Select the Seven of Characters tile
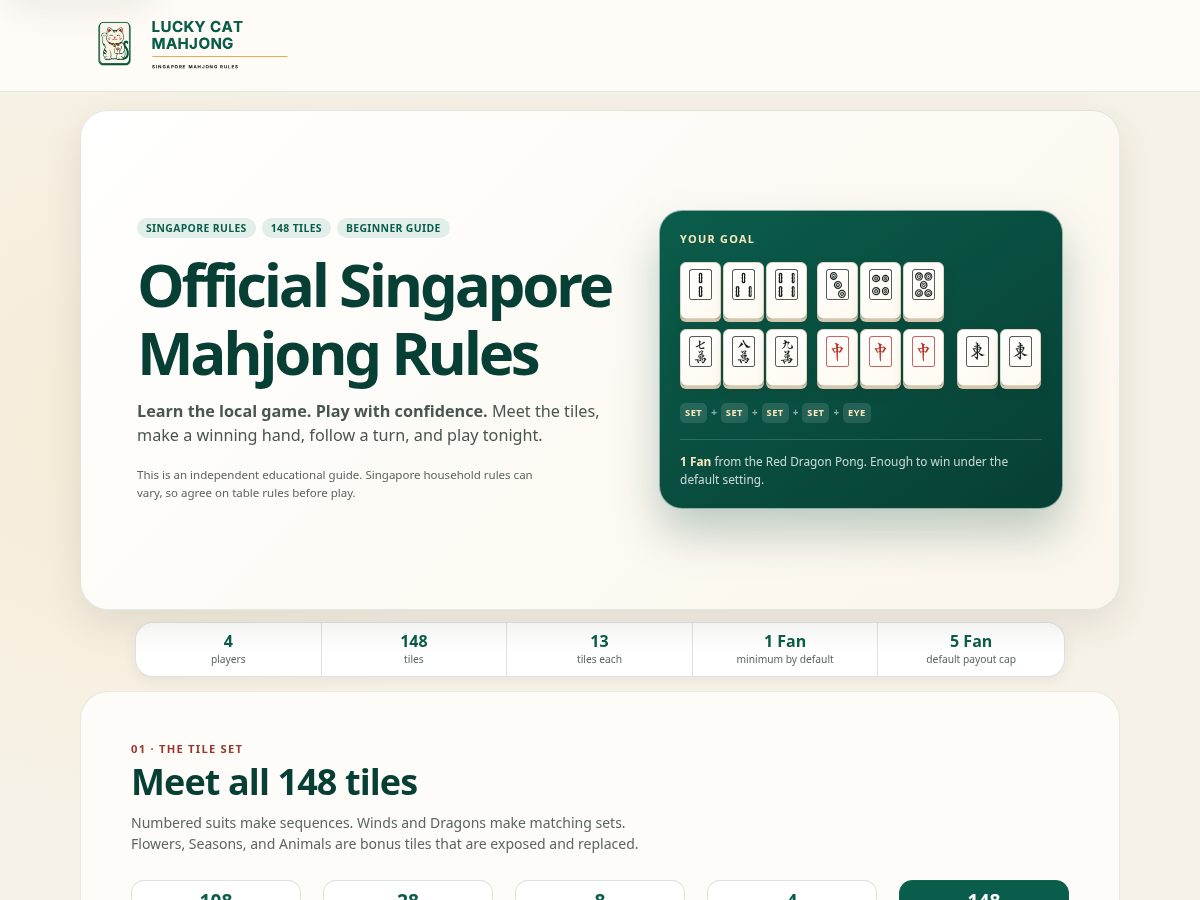 click(x=700, y=357)
